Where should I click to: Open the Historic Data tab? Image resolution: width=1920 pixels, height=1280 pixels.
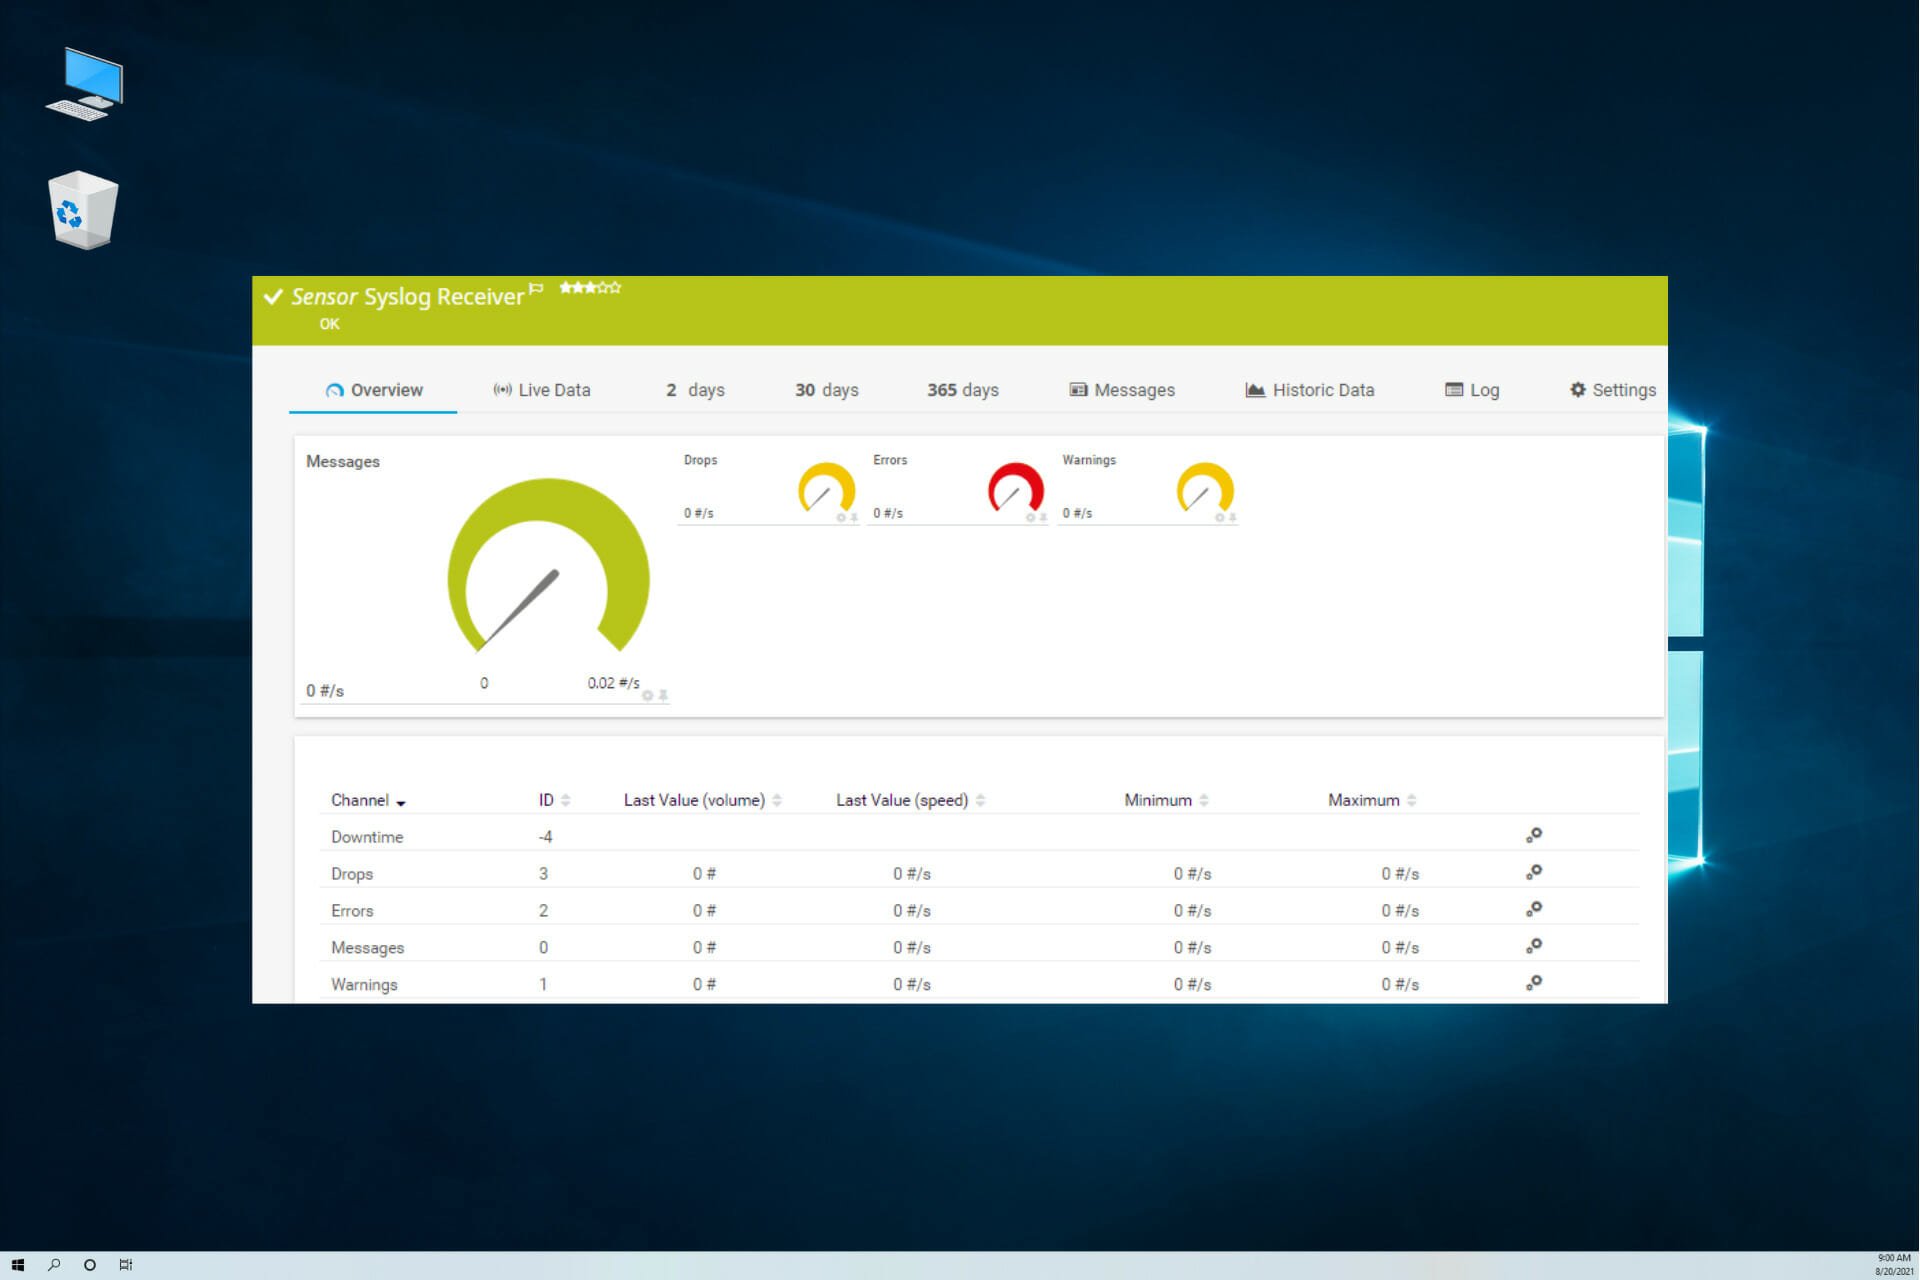[x=1309, y=390]
